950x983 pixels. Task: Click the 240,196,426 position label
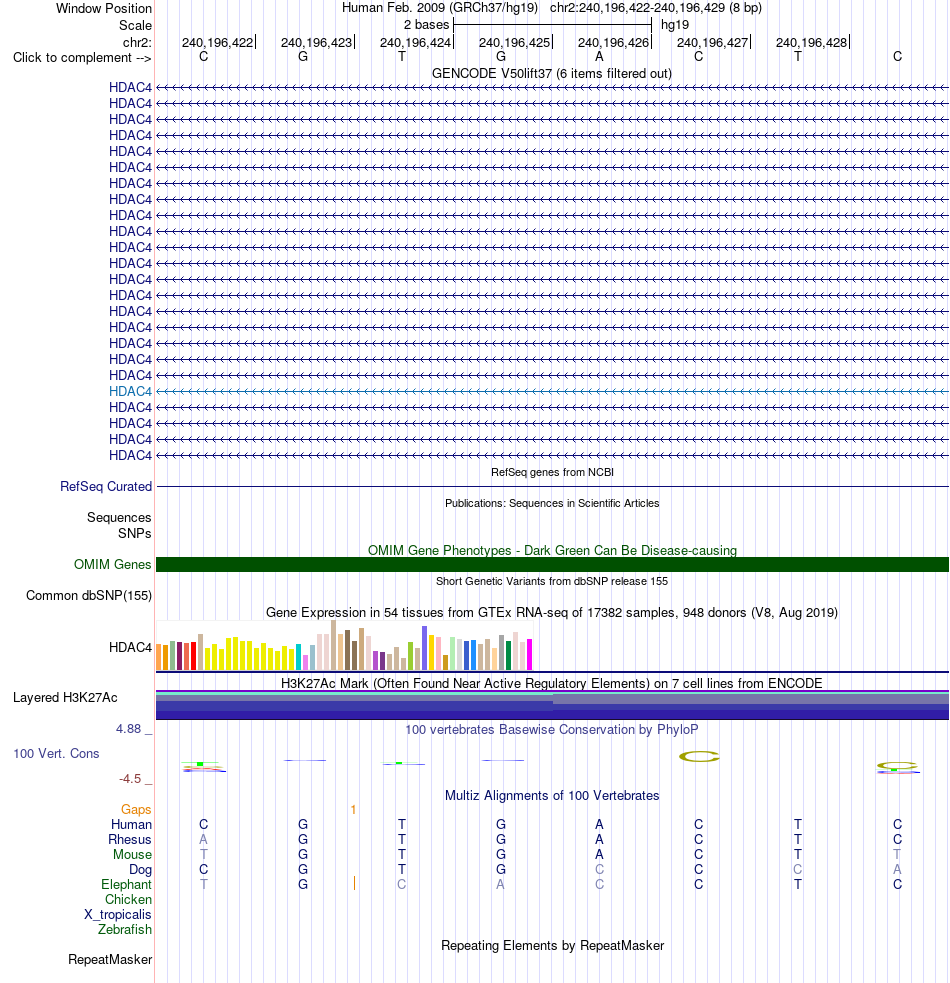pyautogui.click(x=613, y=43)
